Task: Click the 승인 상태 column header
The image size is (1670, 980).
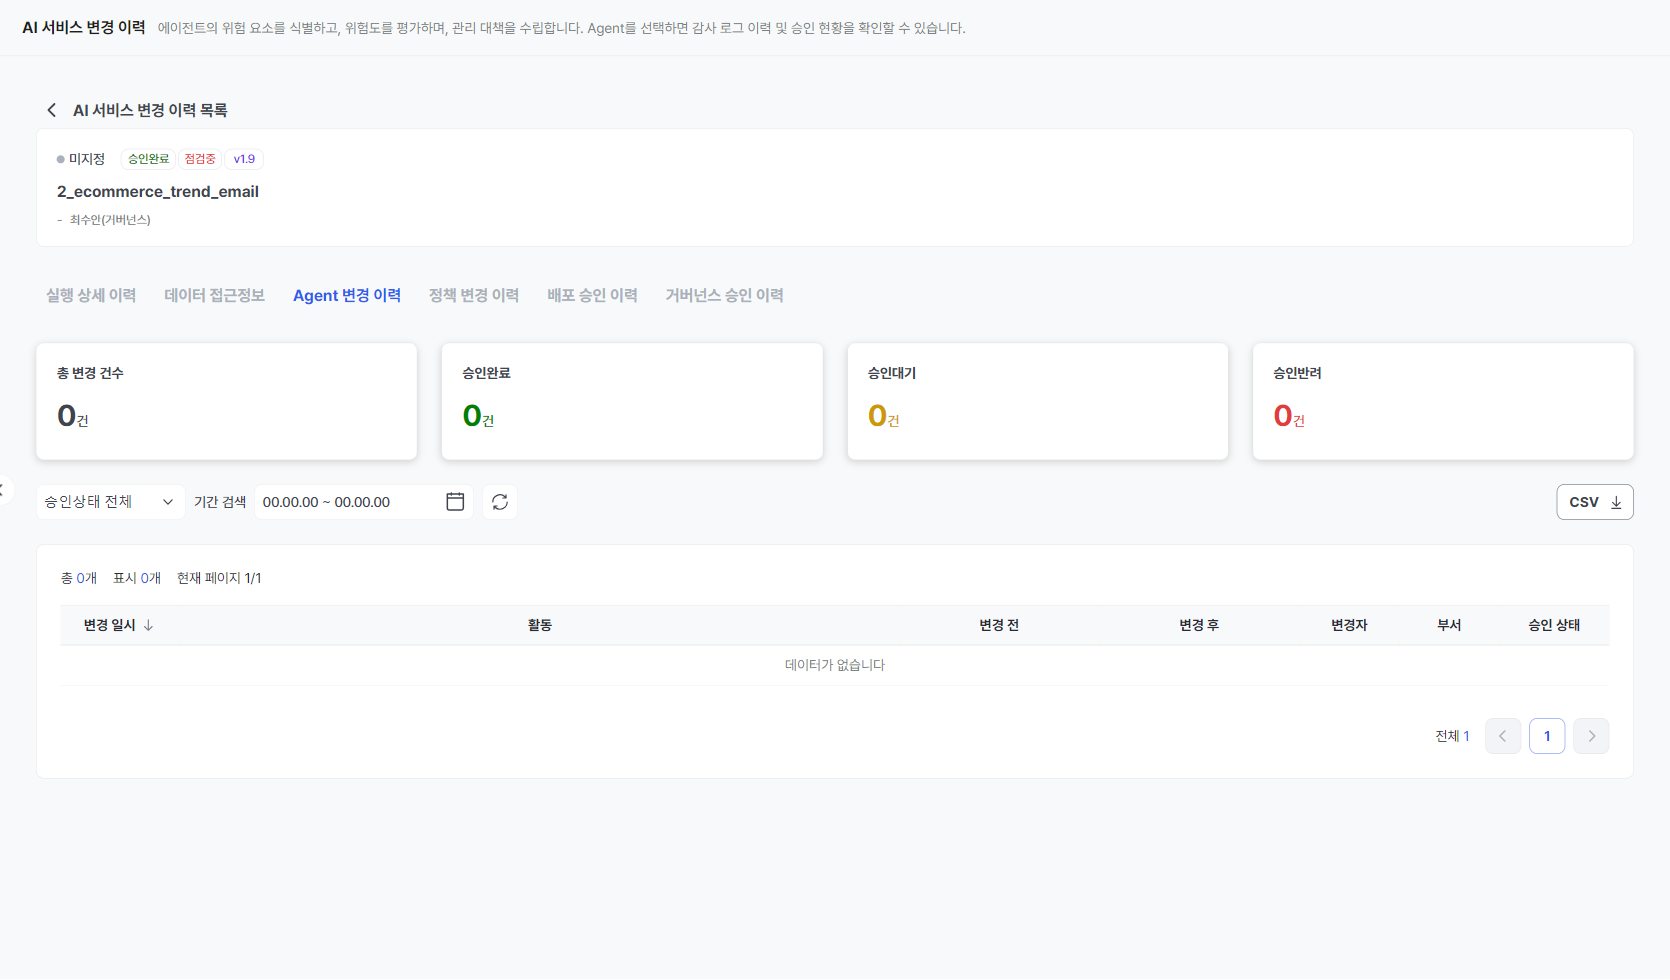Action: pyautogui.click(x=1554, y=625)
